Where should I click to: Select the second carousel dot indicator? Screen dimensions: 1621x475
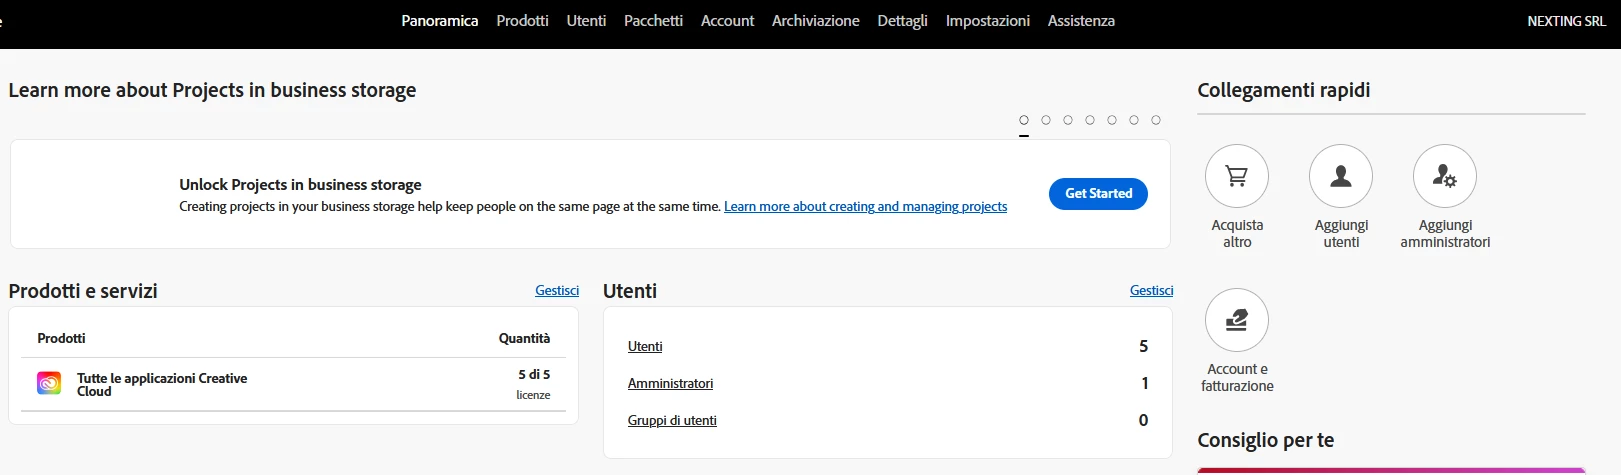(1046, 120)
